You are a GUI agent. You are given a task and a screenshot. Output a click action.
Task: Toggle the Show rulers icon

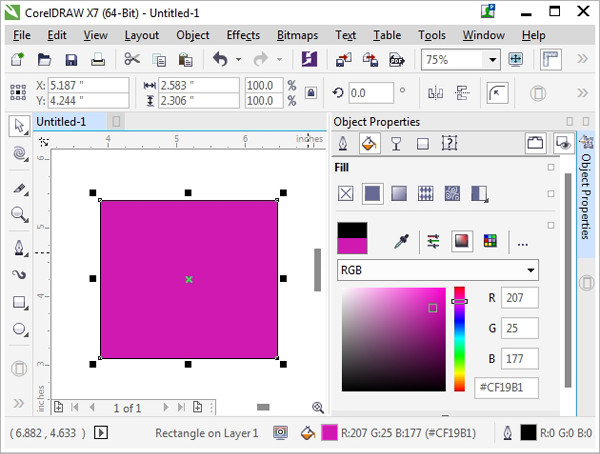[x=551, y=59]
